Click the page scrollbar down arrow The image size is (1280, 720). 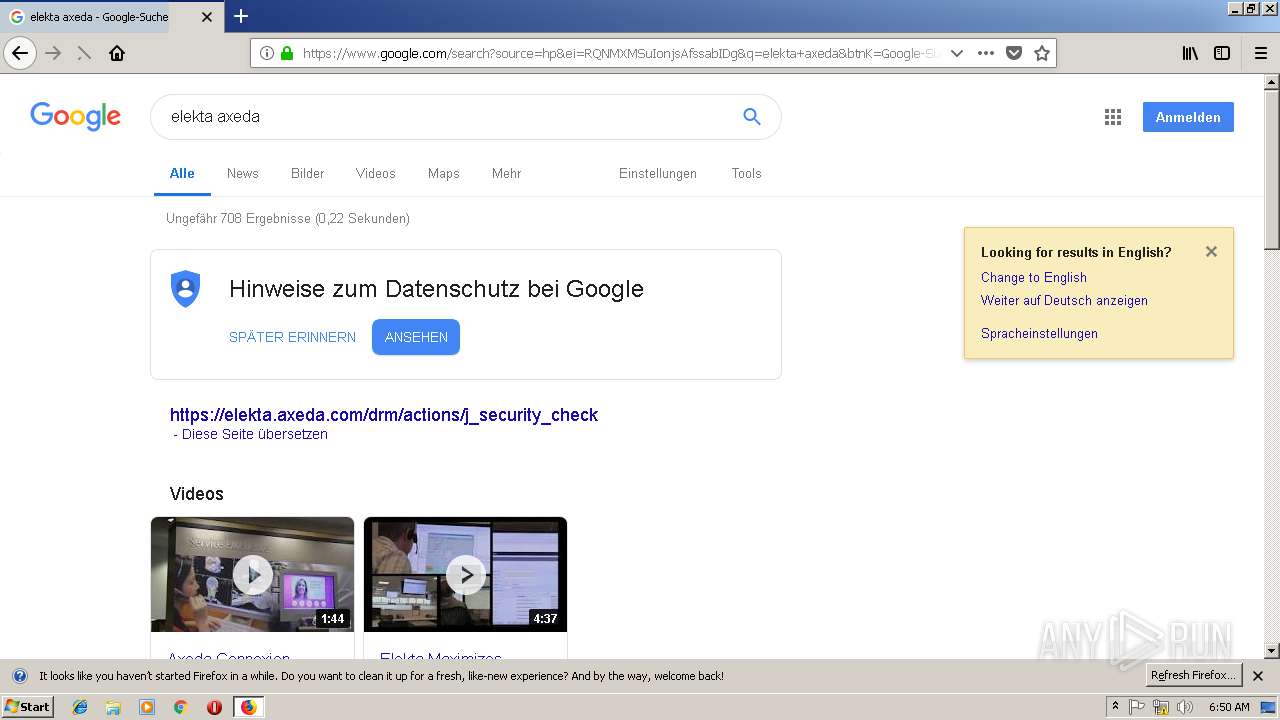point(1272,651)
